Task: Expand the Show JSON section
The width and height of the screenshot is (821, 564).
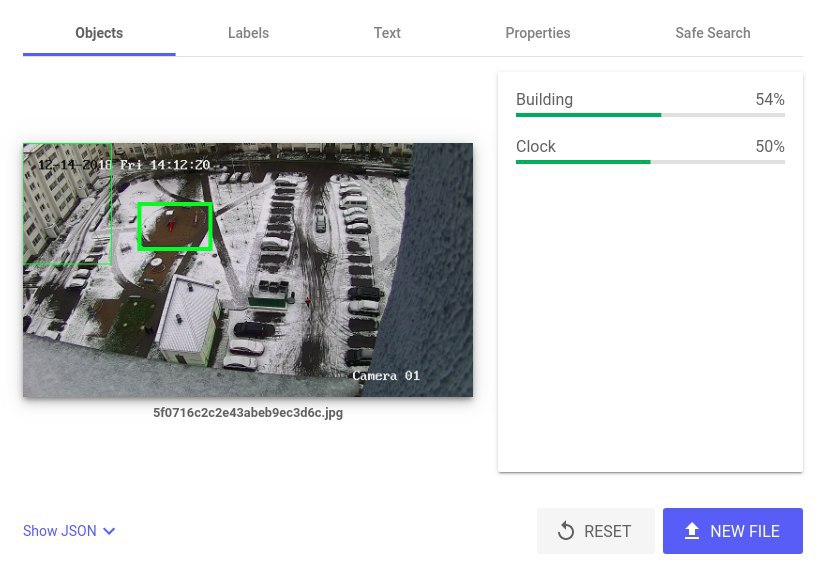Action: pyautogui.click(x=69, y=531)
